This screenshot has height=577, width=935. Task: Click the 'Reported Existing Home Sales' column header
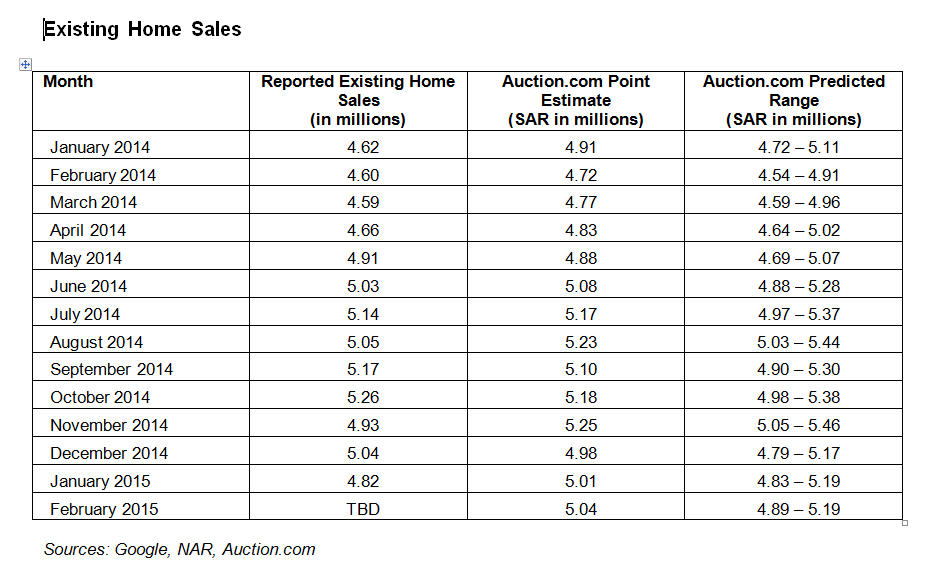358,100
